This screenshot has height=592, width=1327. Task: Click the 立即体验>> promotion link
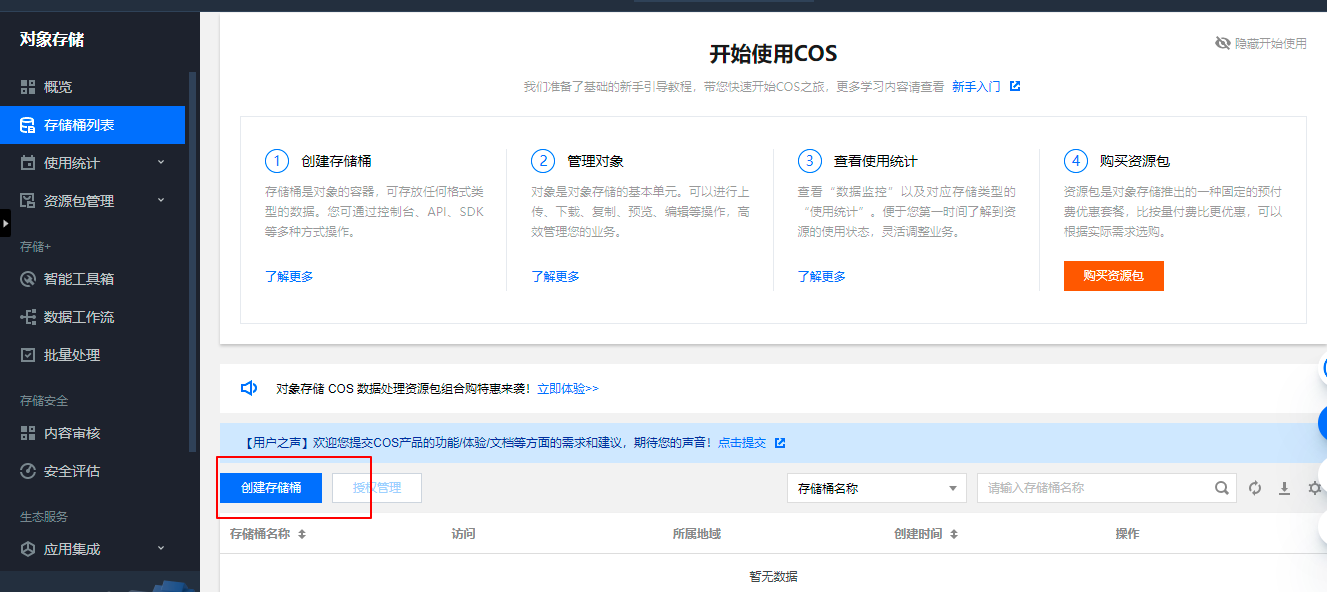tap(568, 388)
